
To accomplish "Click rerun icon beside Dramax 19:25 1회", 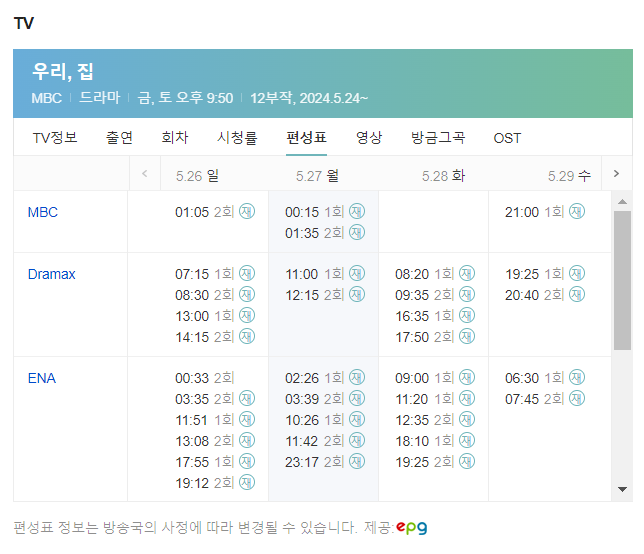I will click(x=577, y=274).
